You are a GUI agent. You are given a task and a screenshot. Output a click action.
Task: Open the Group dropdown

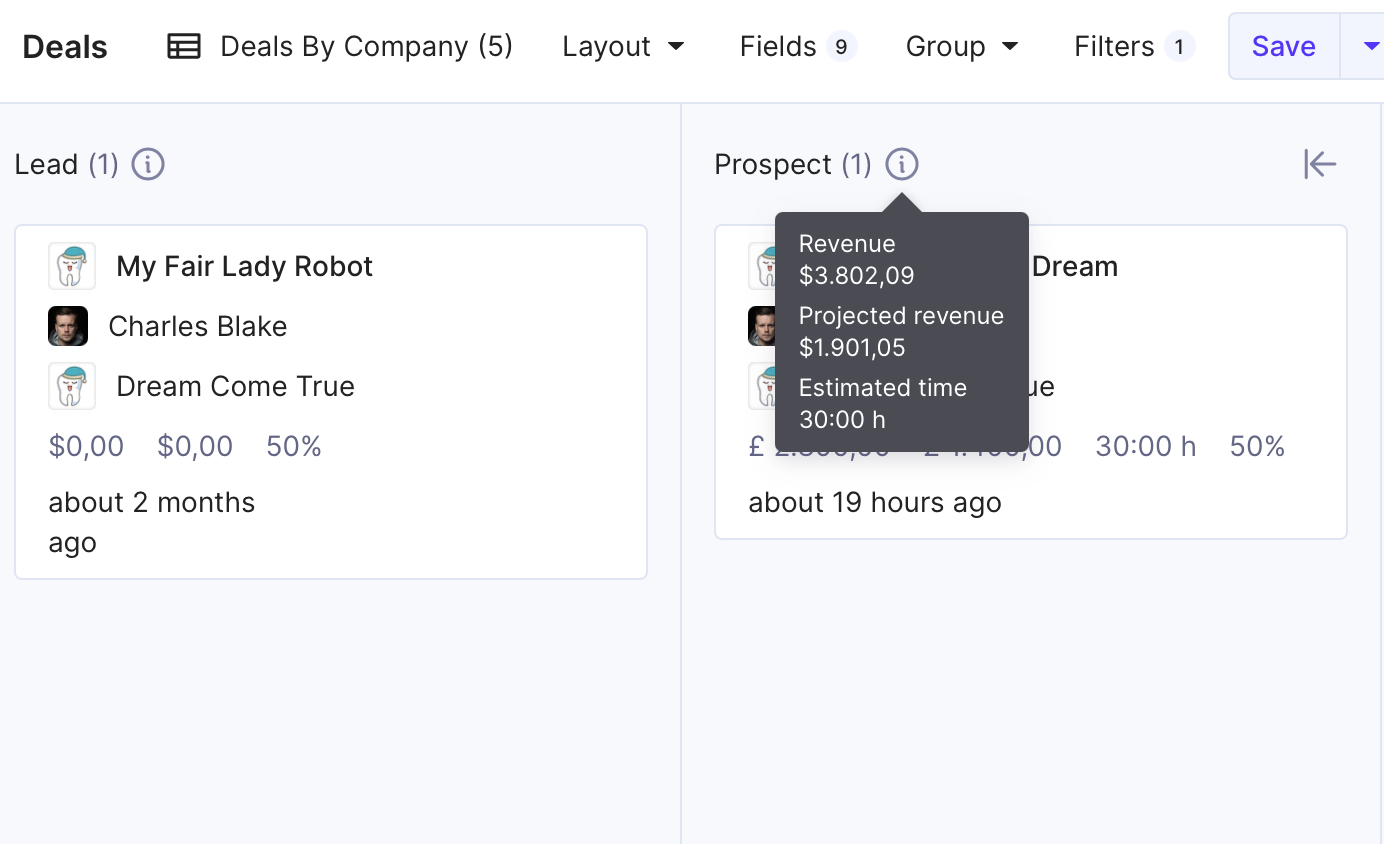coord(962,46)
